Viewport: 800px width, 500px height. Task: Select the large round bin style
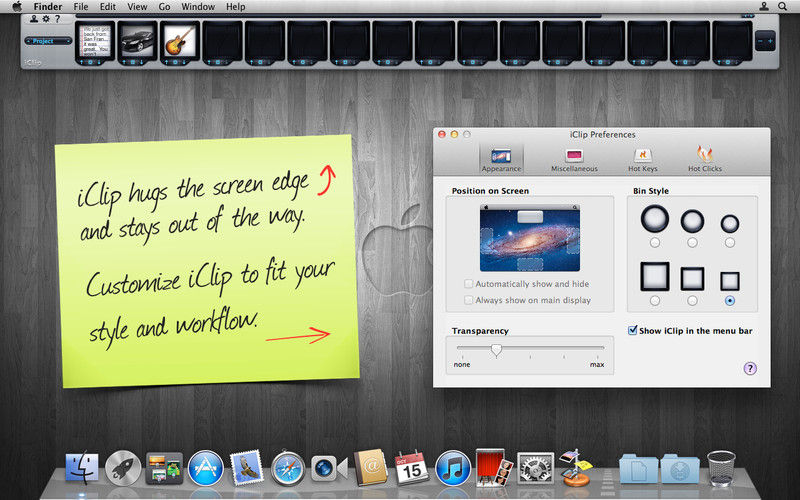pos(655,243)
